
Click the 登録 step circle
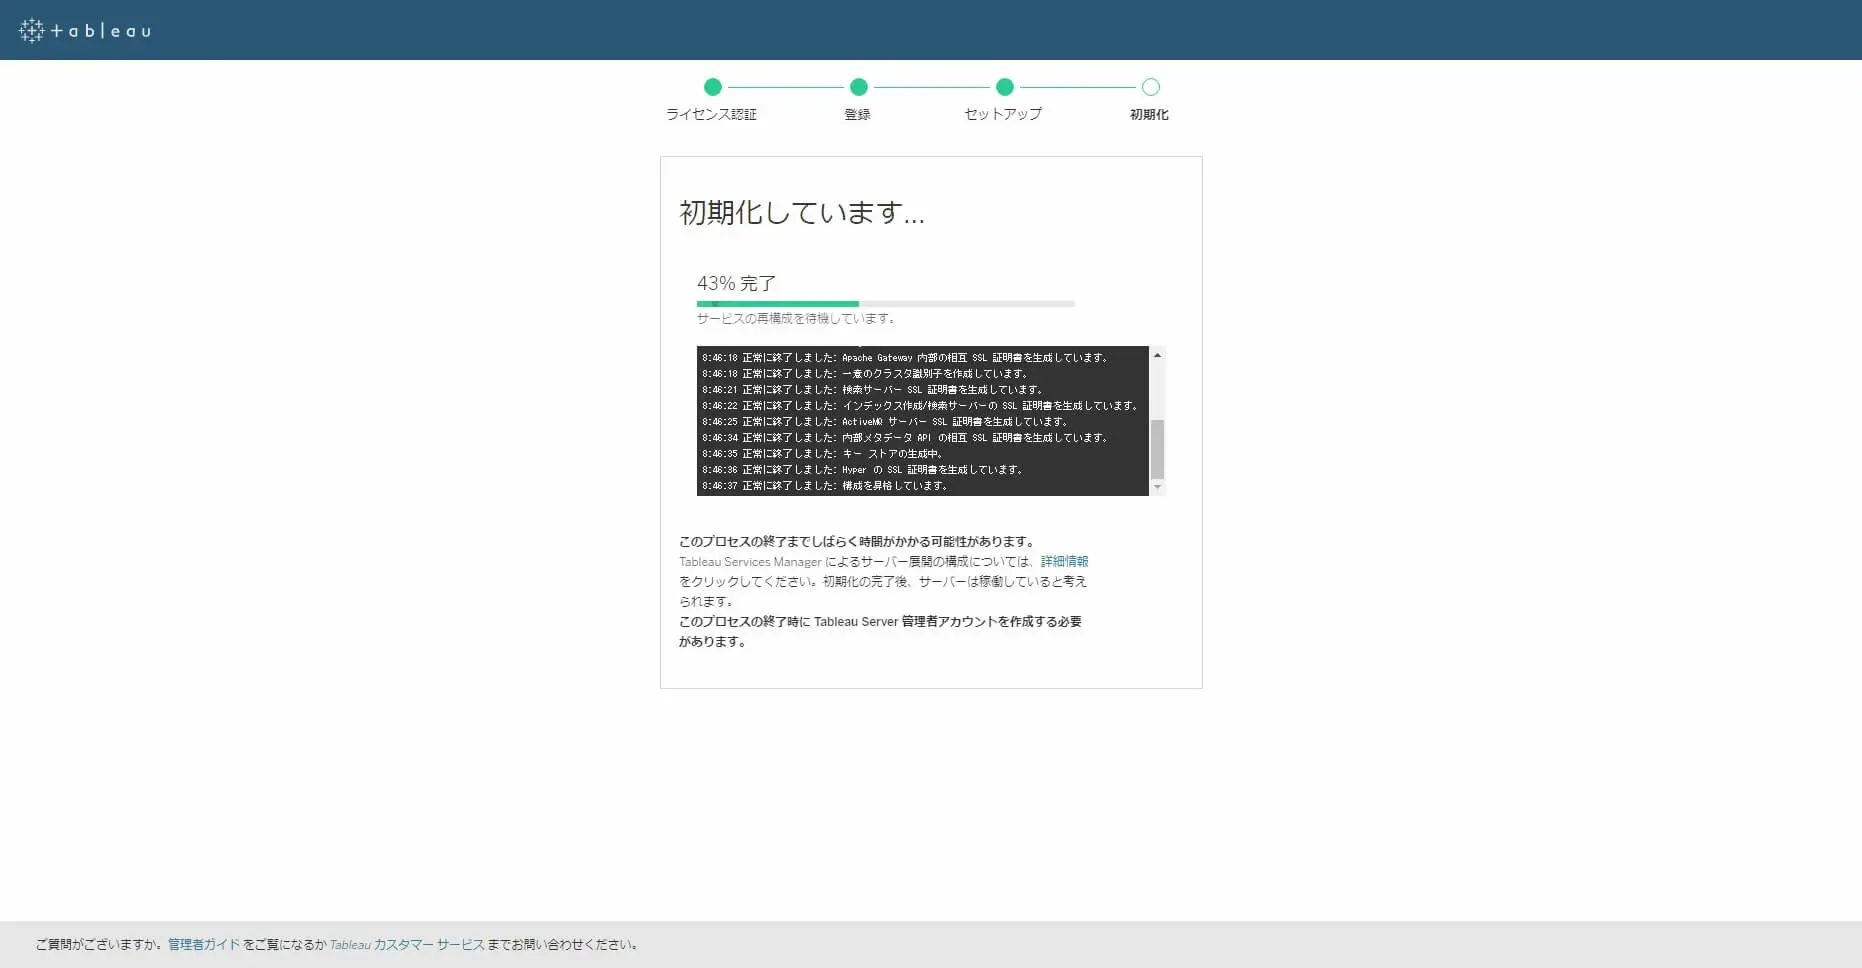(858, 87)
